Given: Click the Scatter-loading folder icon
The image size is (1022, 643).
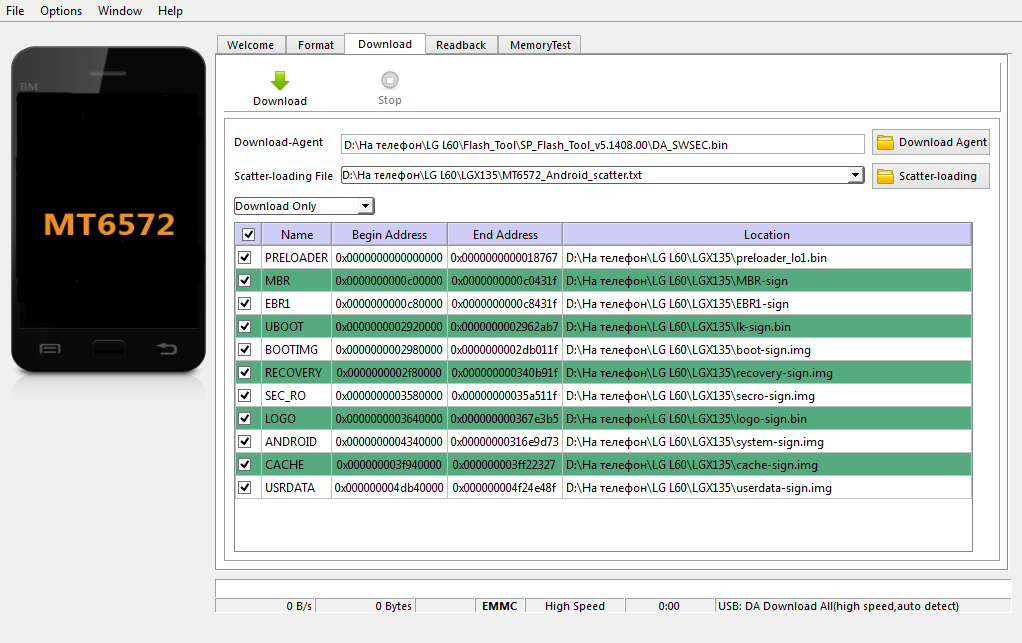Looking at the screenshot, I should 885,177.
